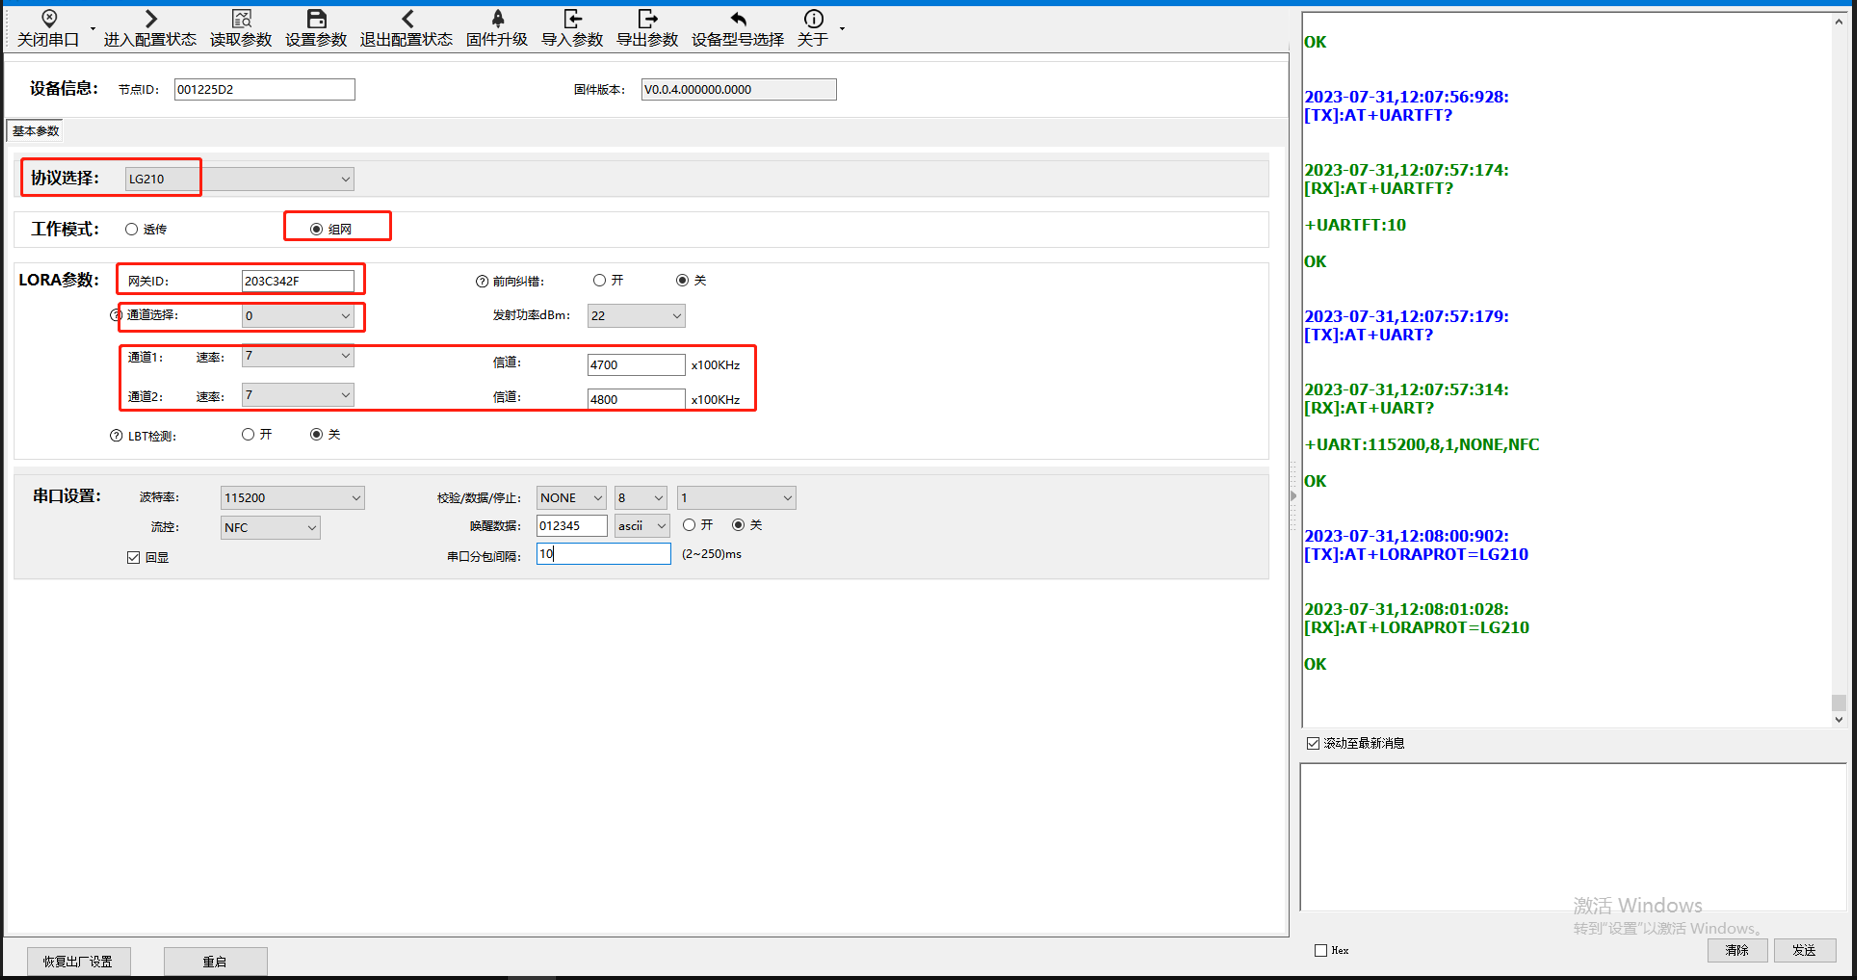Toggle 滚动至最新消息 checkbox
This screenshot has height=980, width=1857.
click(1313, 743)
